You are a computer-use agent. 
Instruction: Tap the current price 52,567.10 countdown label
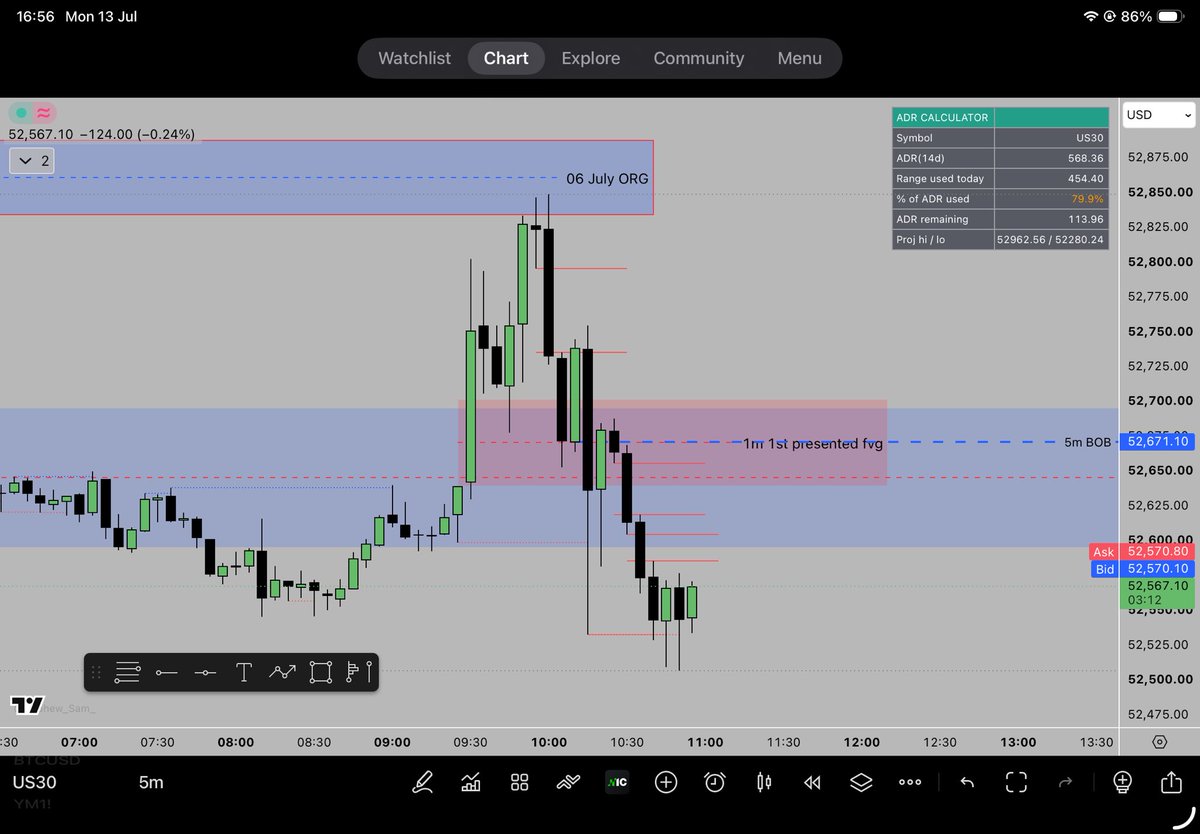click(1158, 593)
